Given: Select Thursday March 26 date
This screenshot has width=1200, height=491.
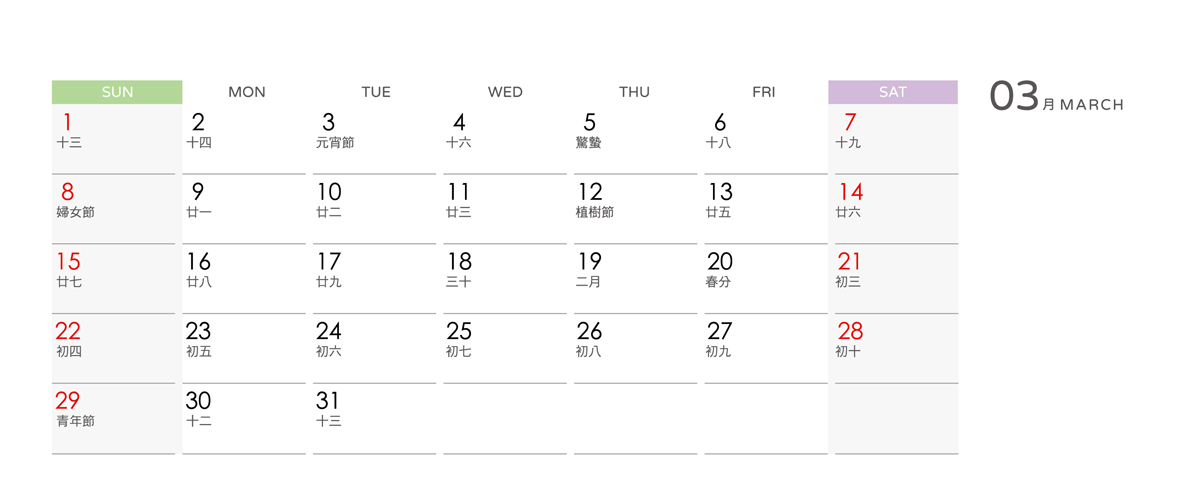Looking at the screenshot, I should pos(635,349).
